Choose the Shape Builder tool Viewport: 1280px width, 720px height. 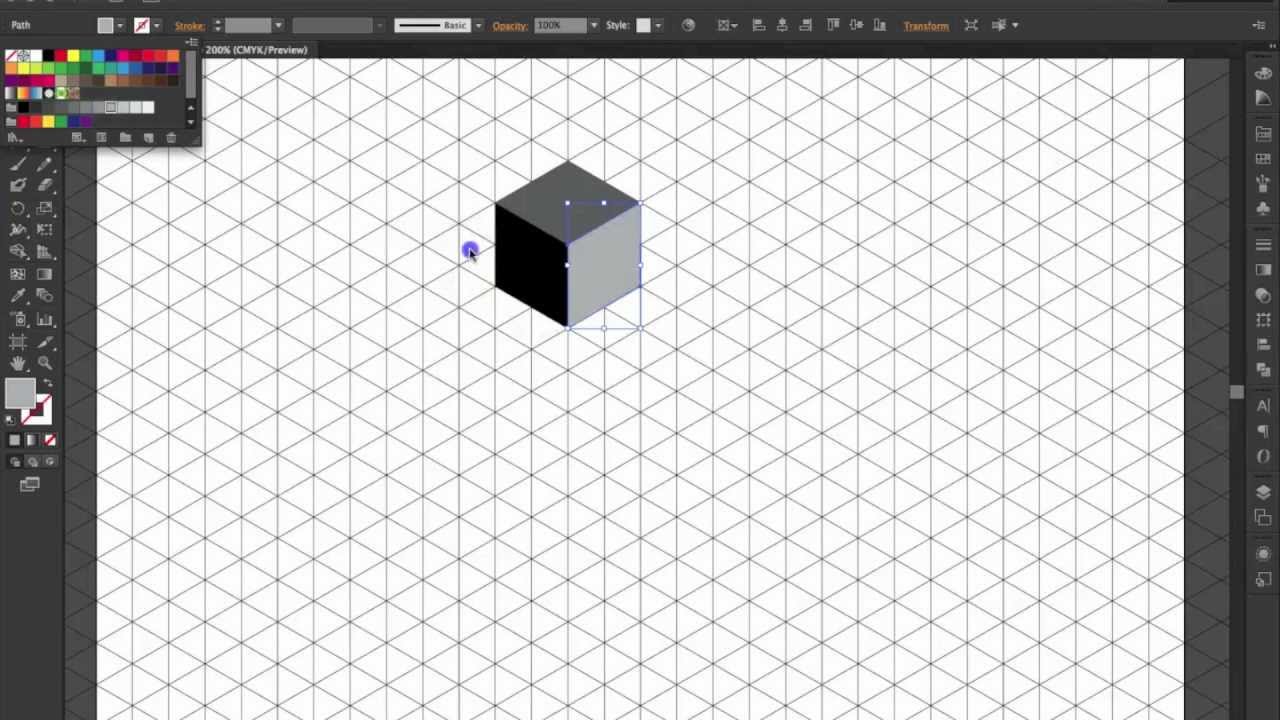(18, 252)
